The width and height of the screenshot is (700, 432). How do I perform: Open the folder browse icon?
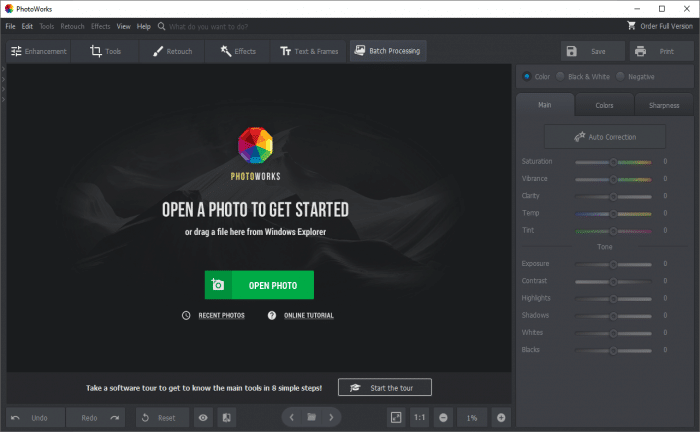tap(311, 417)
